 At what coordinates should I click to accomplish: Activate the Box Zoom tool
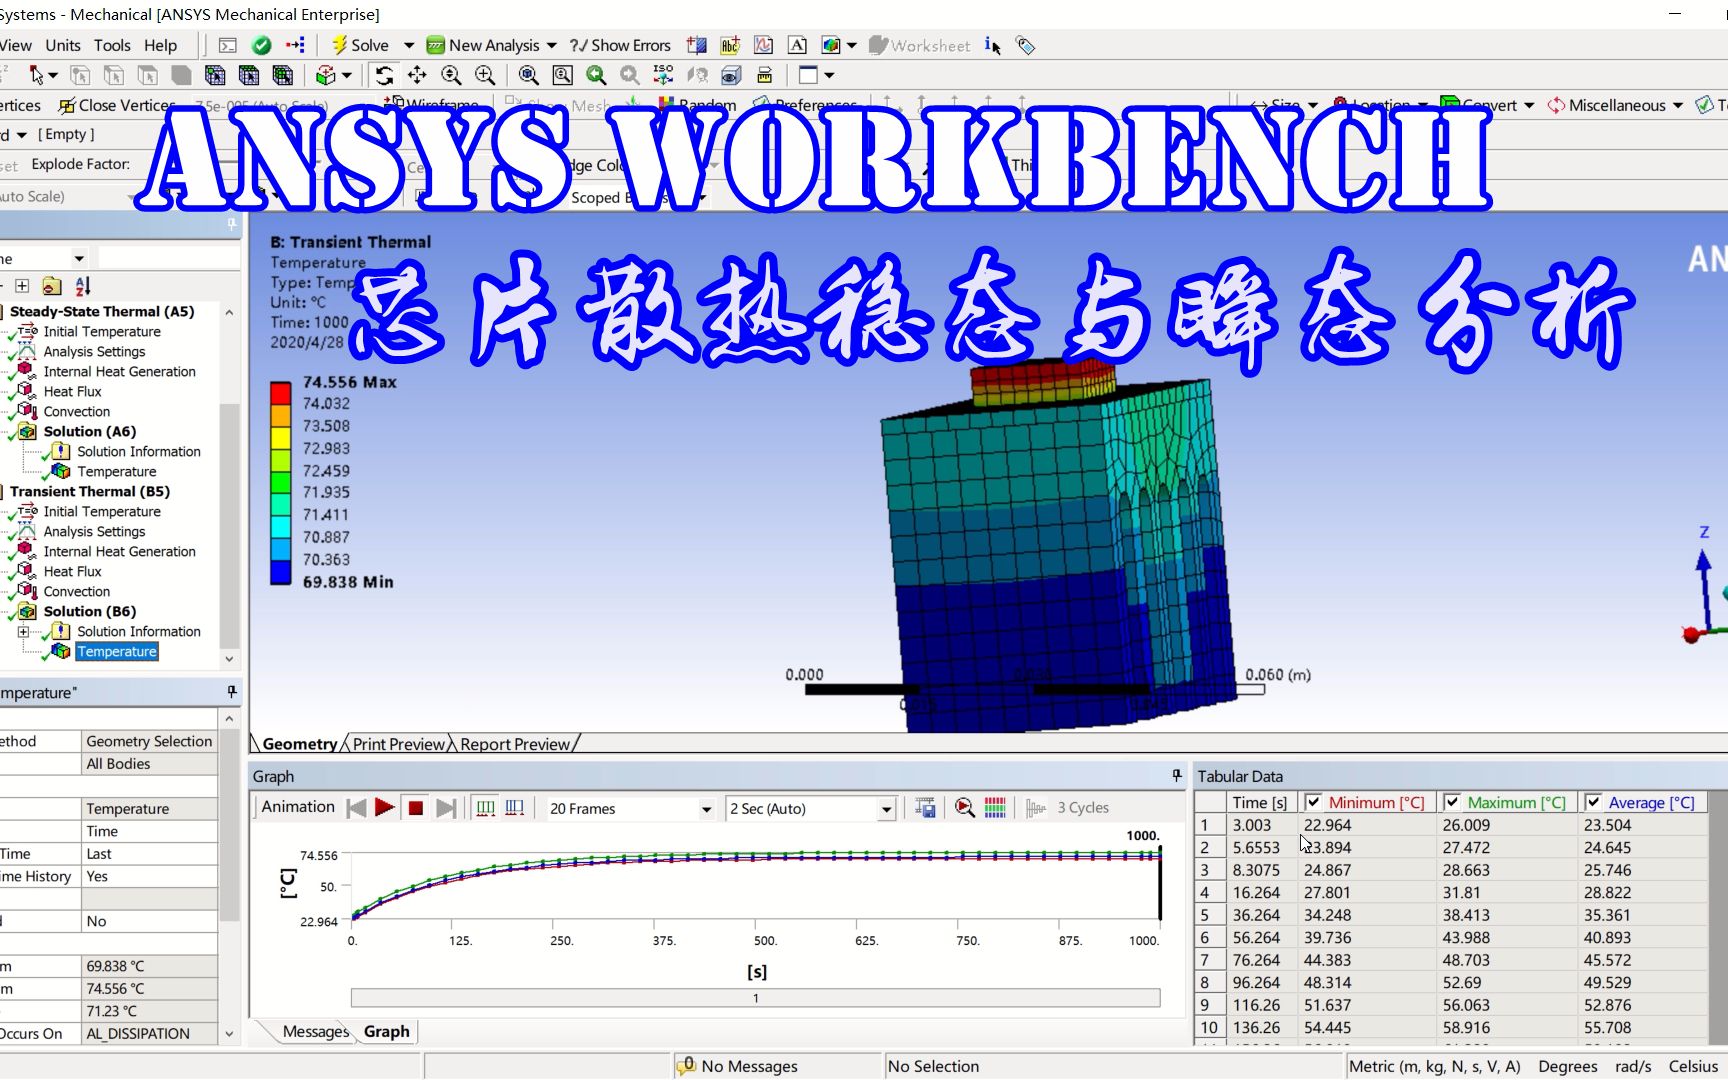click(485, 75)
